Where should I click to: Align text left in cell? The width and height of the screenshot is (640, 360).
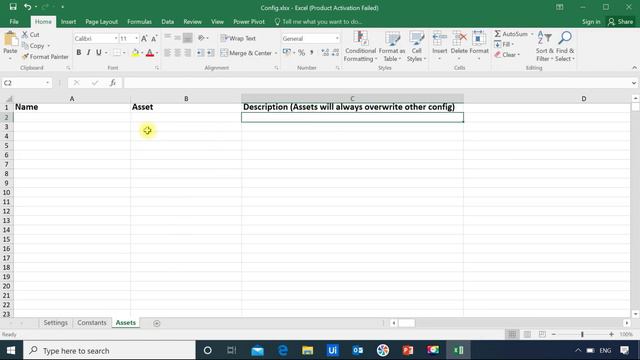point(168,53)
